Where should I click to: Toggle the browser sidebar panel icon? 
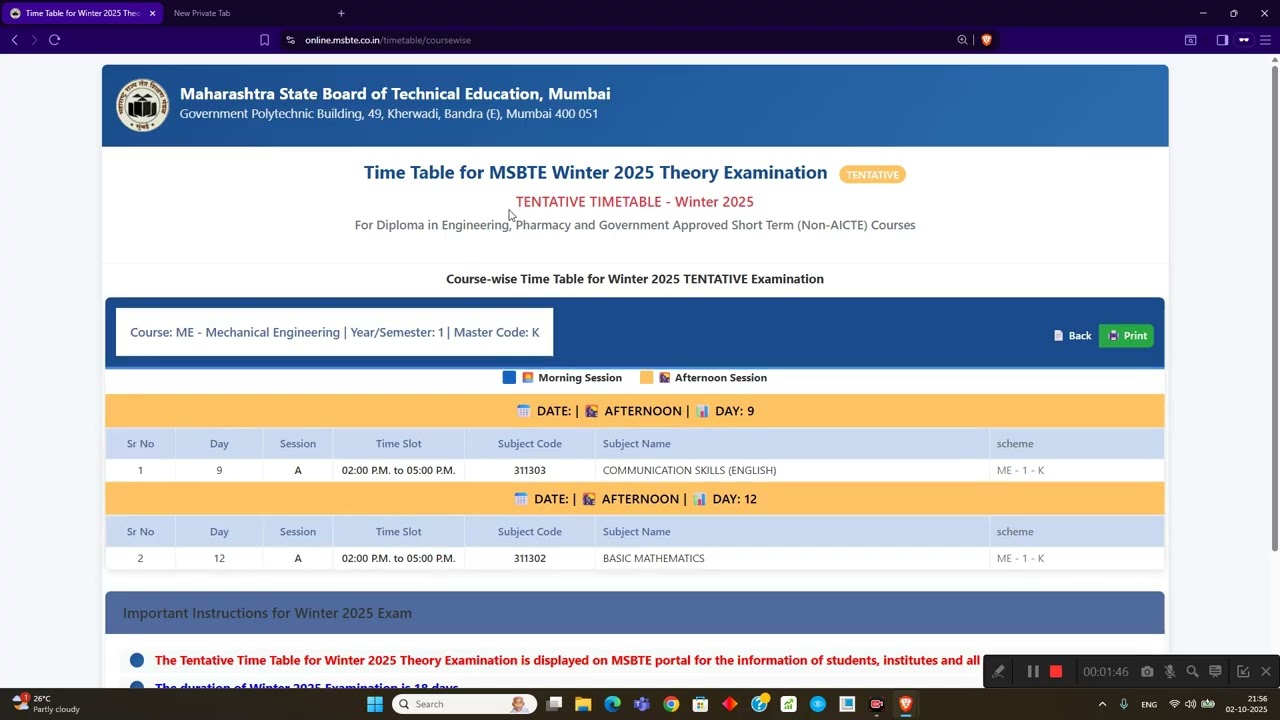(x=1222, y=40)
